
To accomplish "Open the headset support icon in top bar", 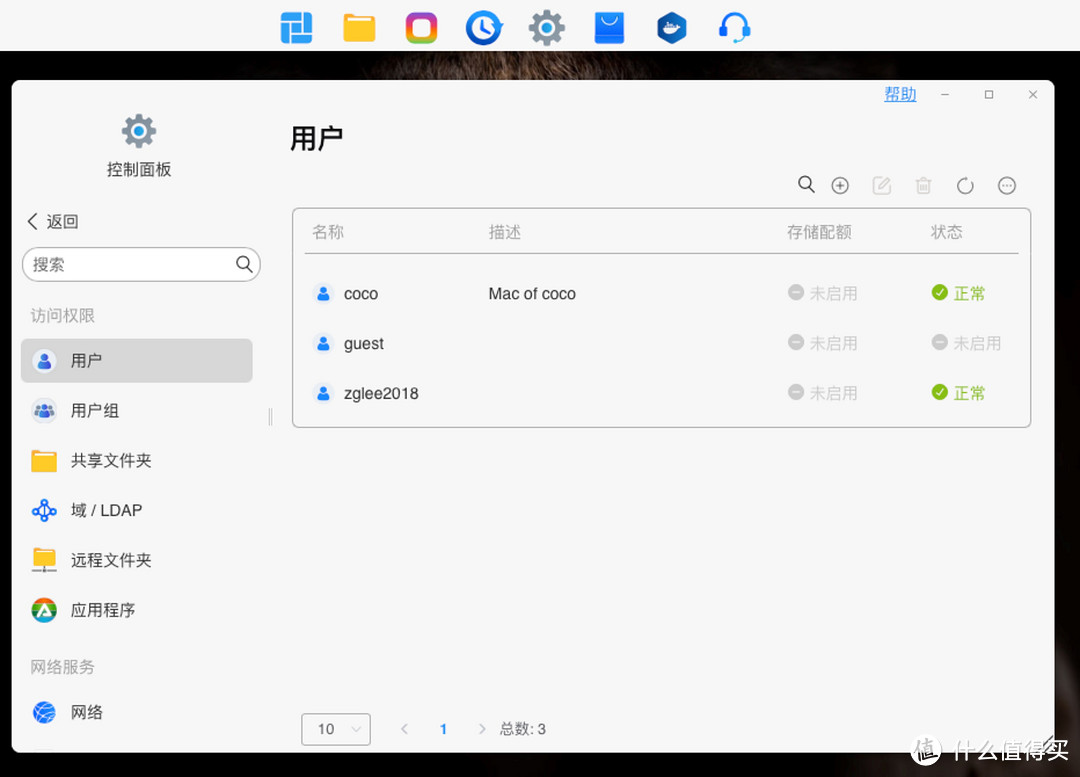I will pos(733,27).
